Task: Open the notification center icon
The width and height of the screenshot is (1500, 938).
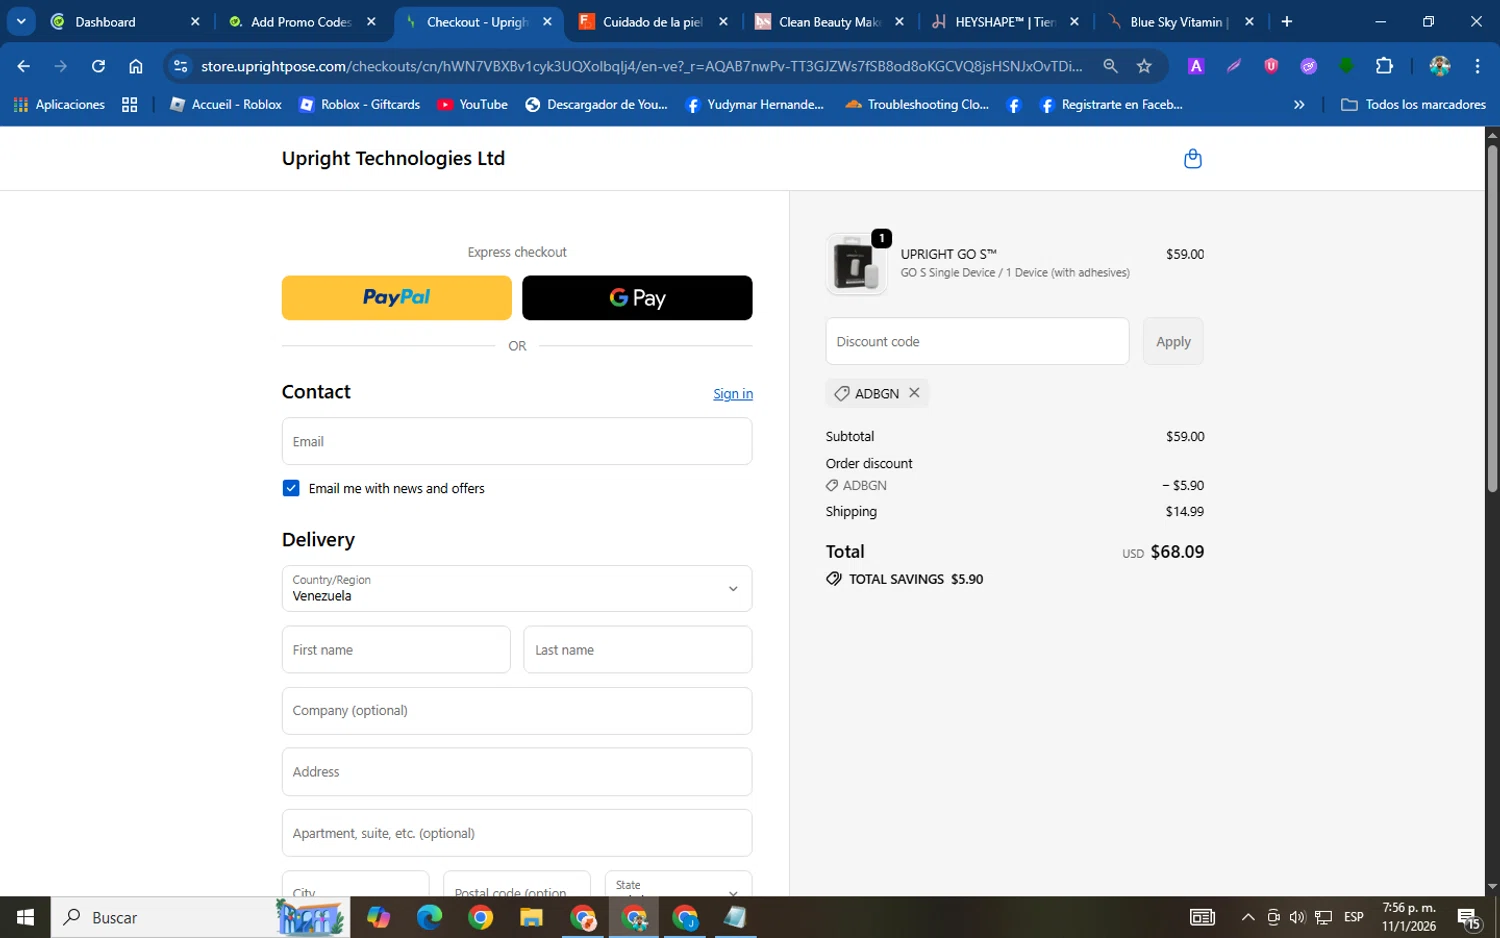Action: pos(1468,917)
